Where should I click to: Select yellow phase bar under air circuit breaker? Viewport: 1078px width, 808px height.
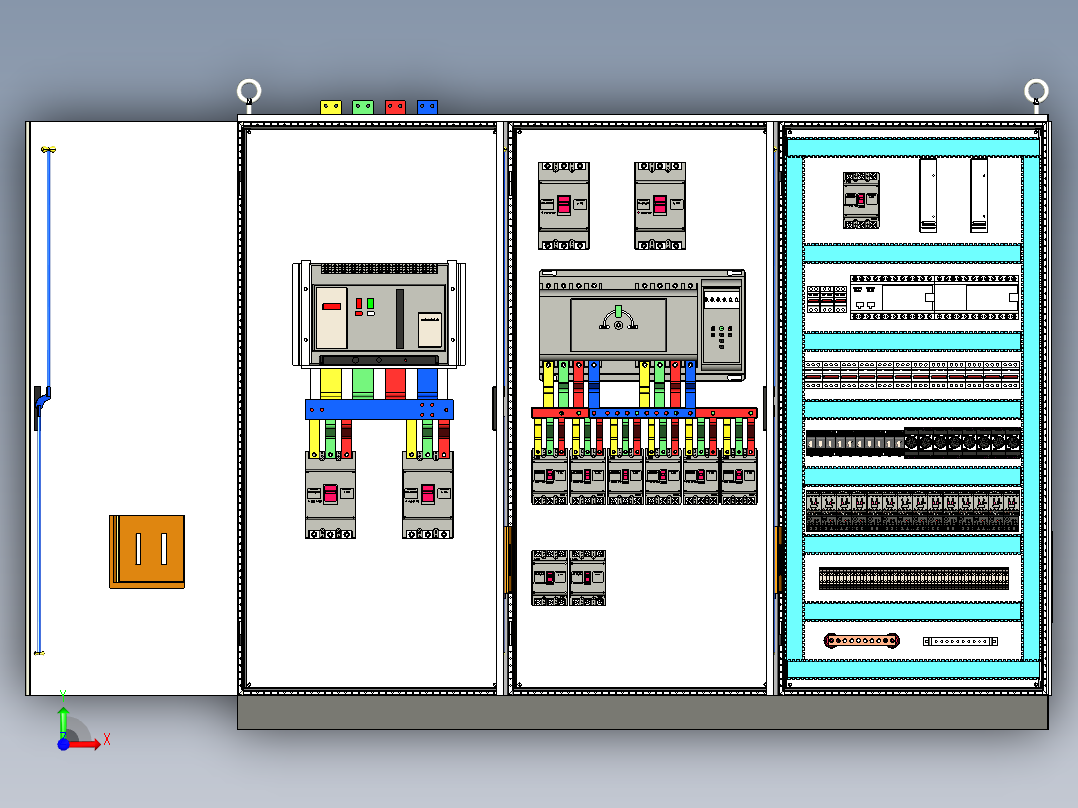tap(331, 384)
